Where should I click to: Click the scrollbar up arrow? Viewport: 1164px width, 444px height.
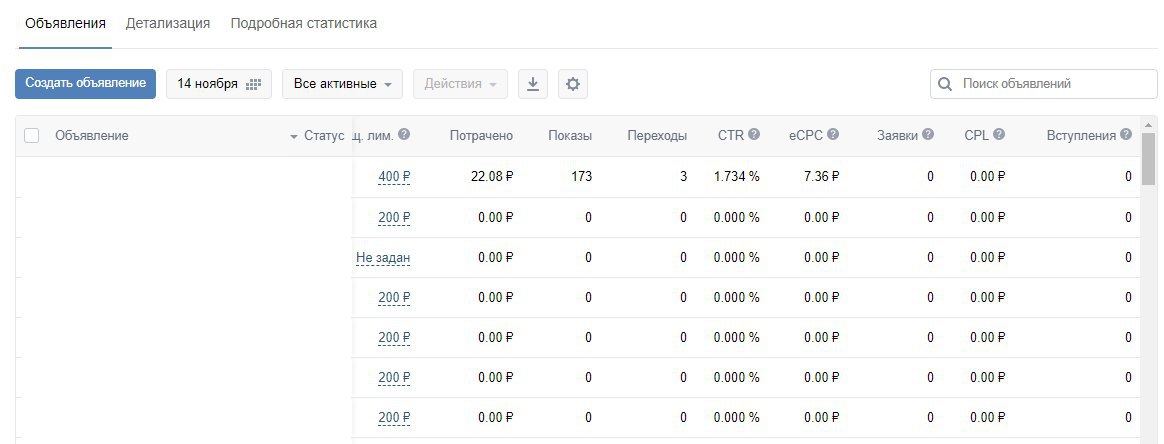pos(1148,124)
